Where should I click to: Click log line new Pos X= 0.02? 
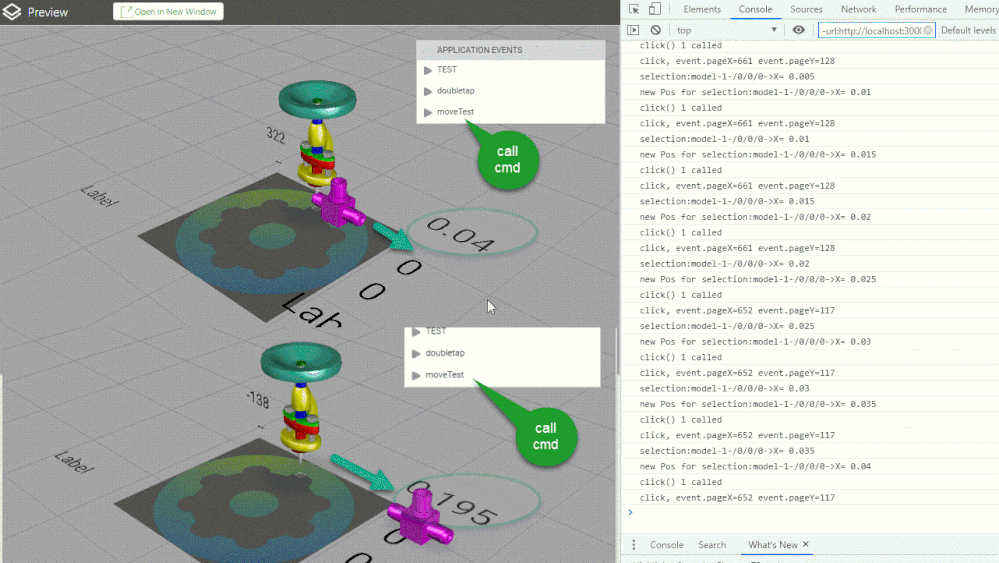point(755,217)
